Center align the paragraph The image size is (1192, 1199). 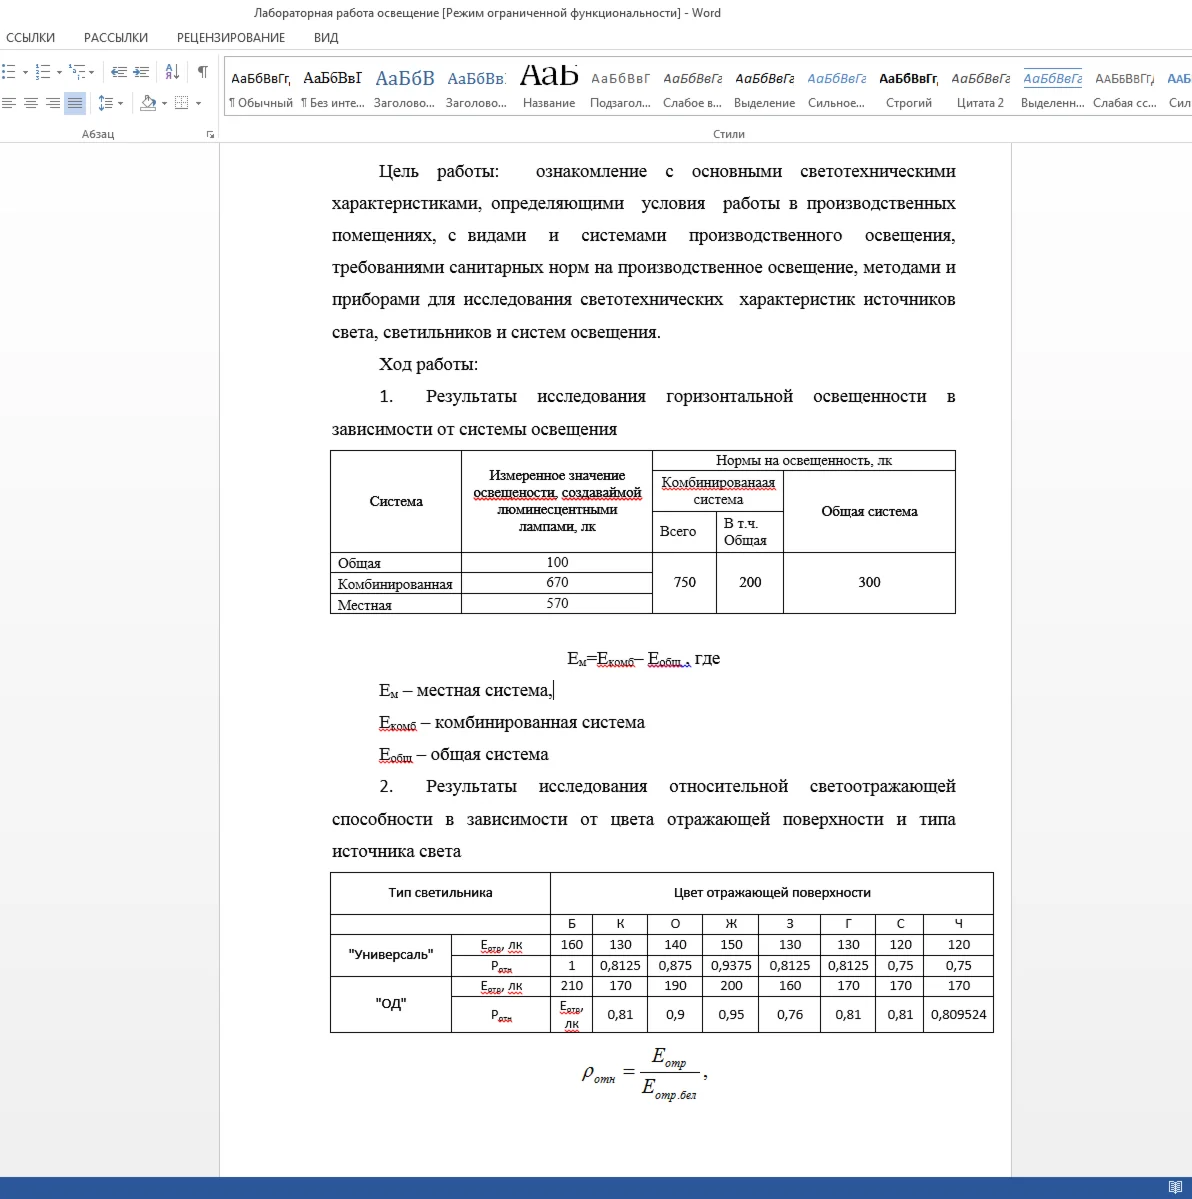point(31,102)
